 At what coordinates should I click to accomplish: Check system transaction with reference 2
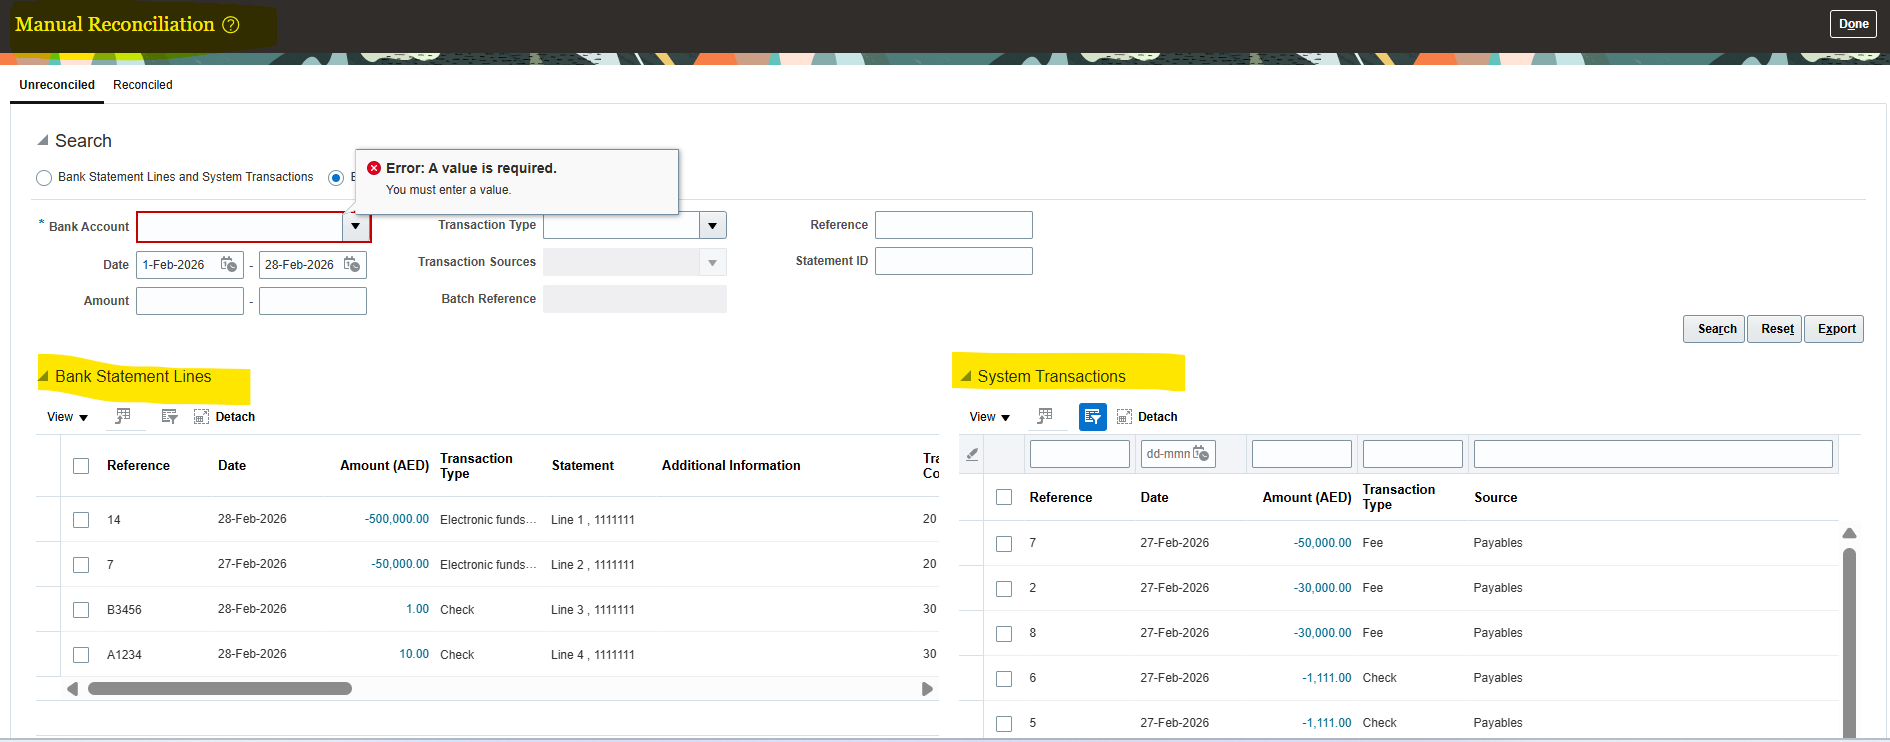point(1004,589)
